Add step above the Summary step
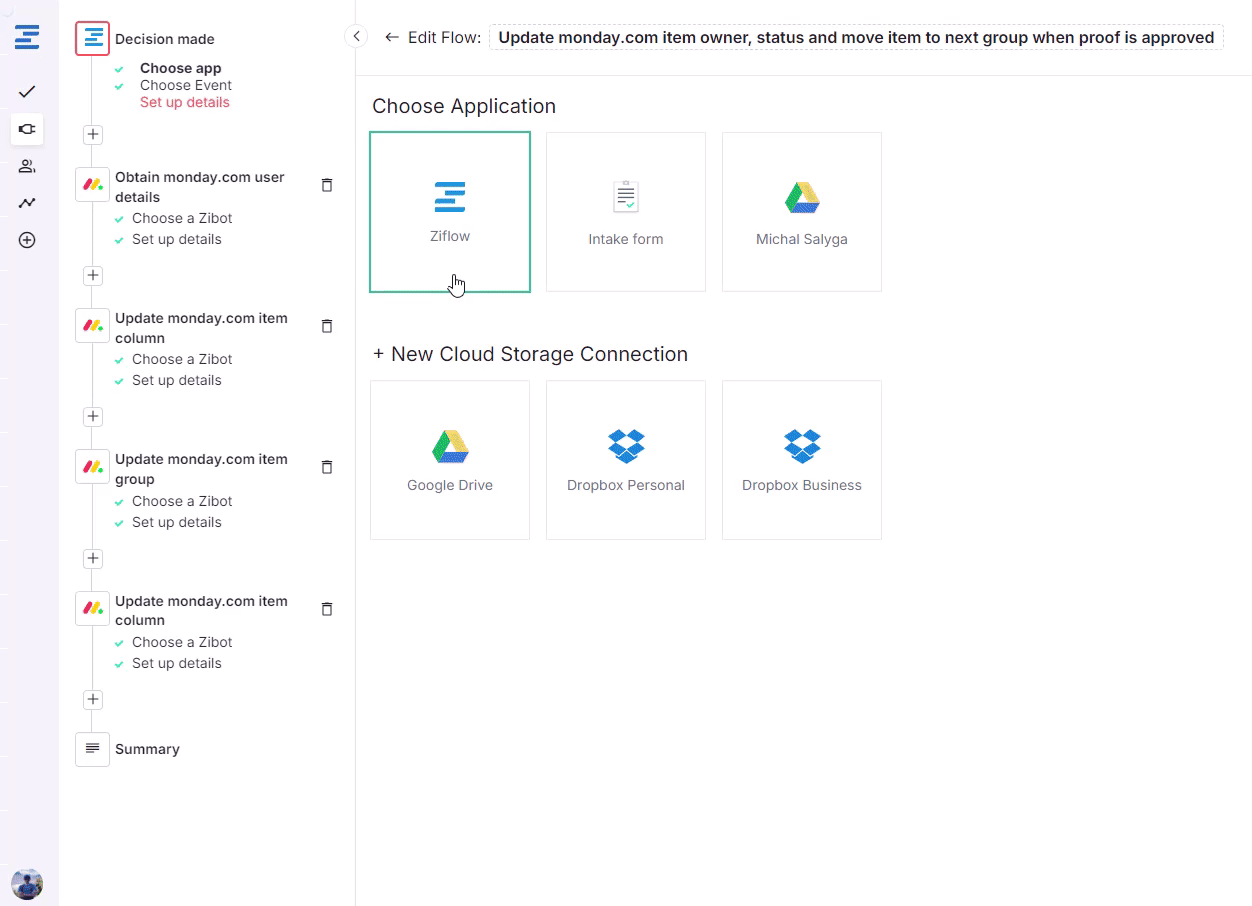 [x=93, y=699]
